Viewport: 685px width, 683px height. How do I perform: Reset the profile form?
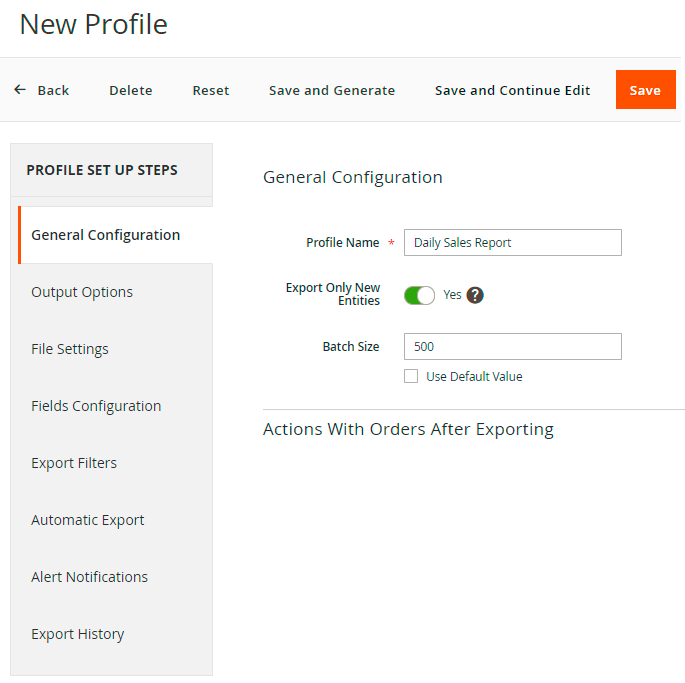(211, 90)
